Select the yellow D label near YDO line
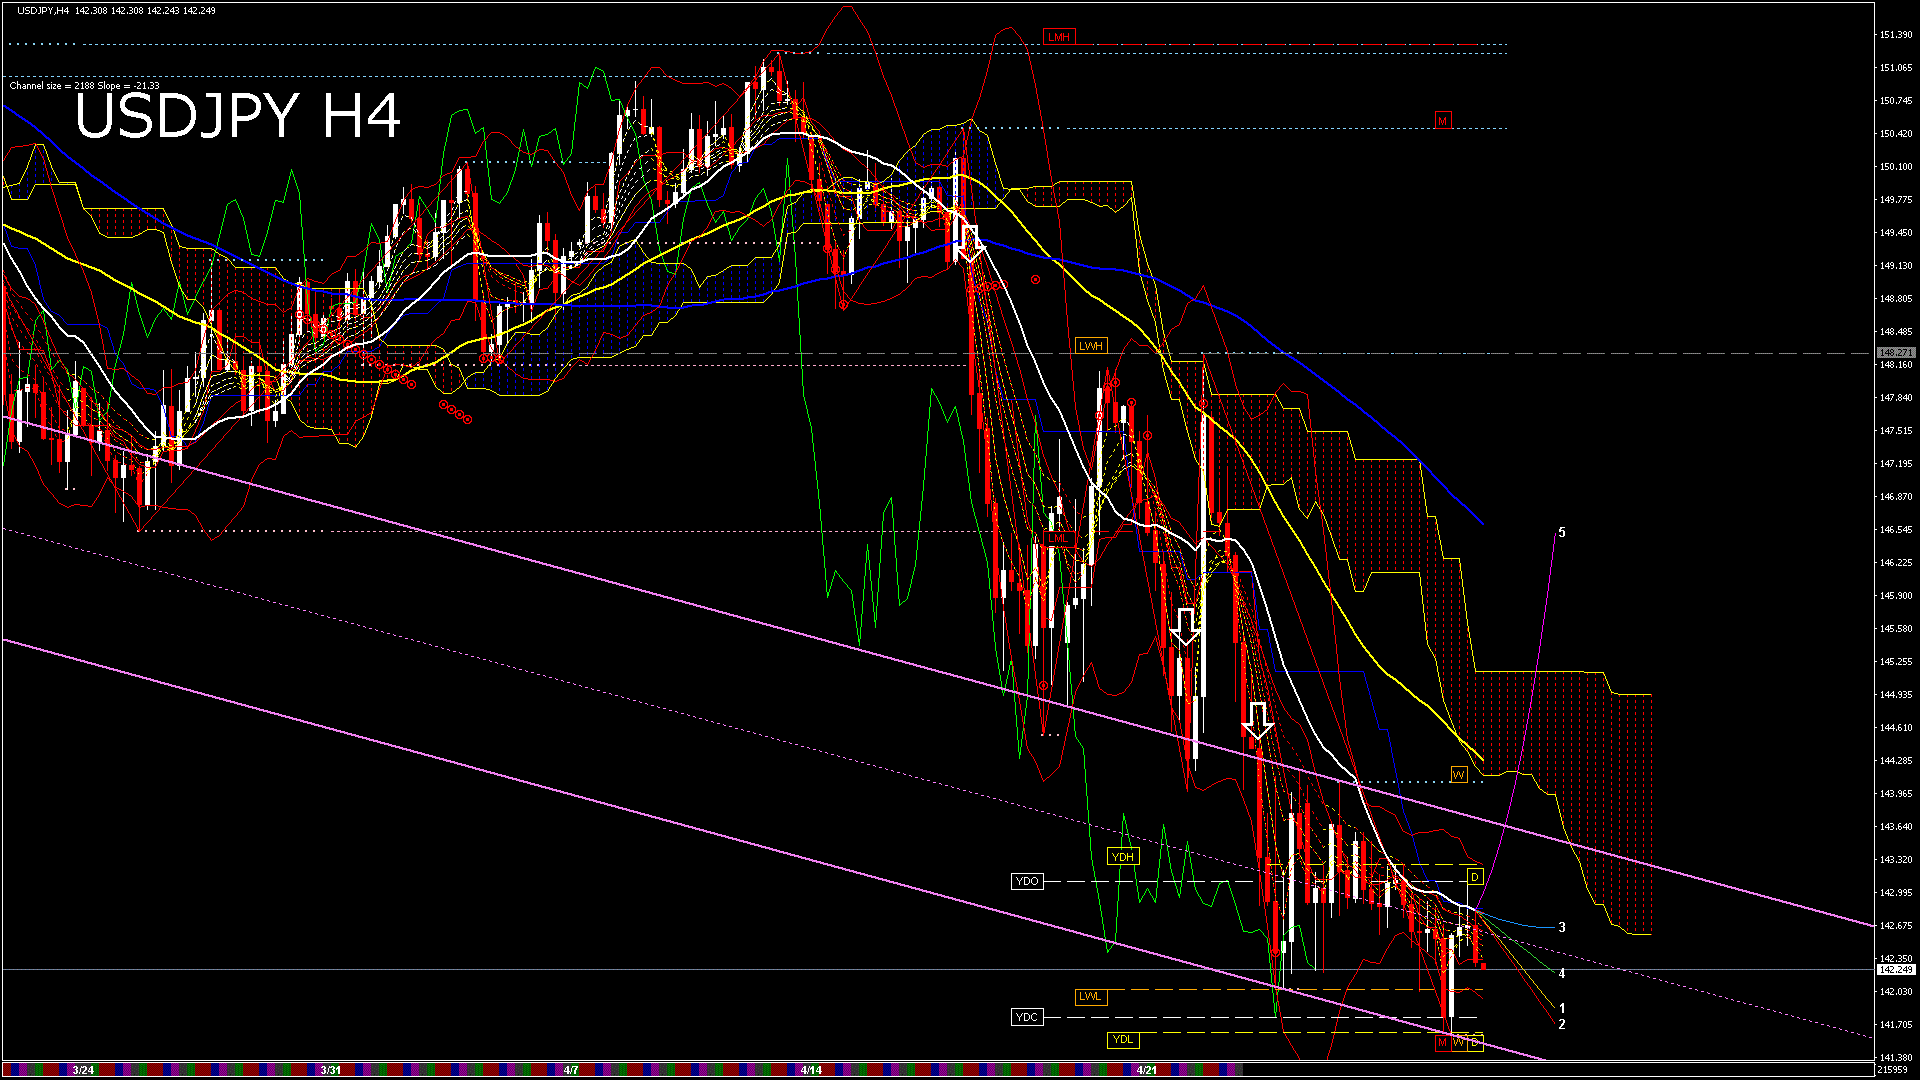This screenshot has height=1080, width=1920. (x=1474, y=877)
